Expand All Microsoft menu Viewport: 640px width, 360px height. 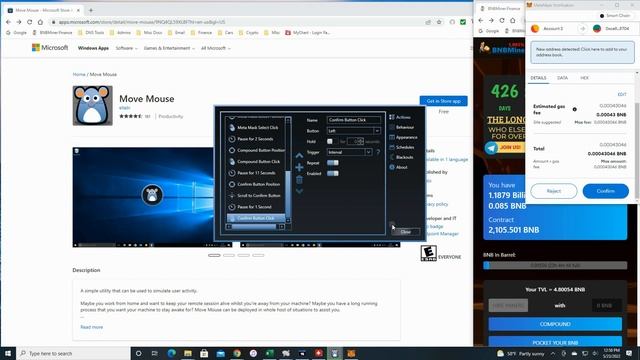216,48
